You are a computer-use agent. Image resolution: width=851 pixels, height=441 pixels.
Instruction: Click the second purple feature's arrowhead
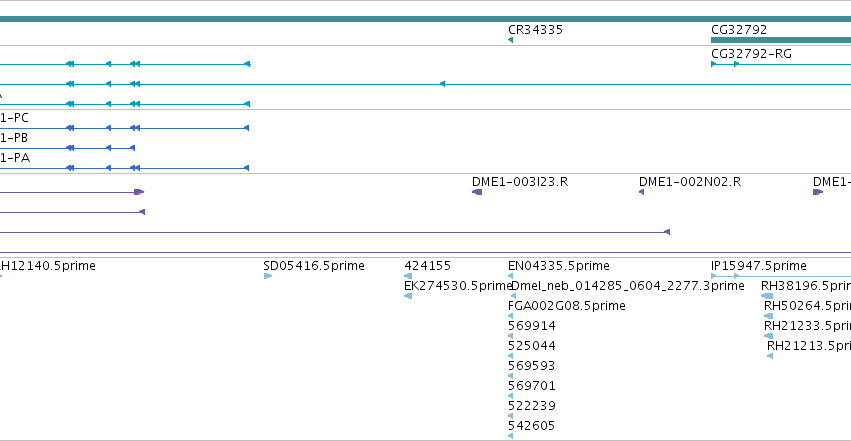(x=142, y=212)
